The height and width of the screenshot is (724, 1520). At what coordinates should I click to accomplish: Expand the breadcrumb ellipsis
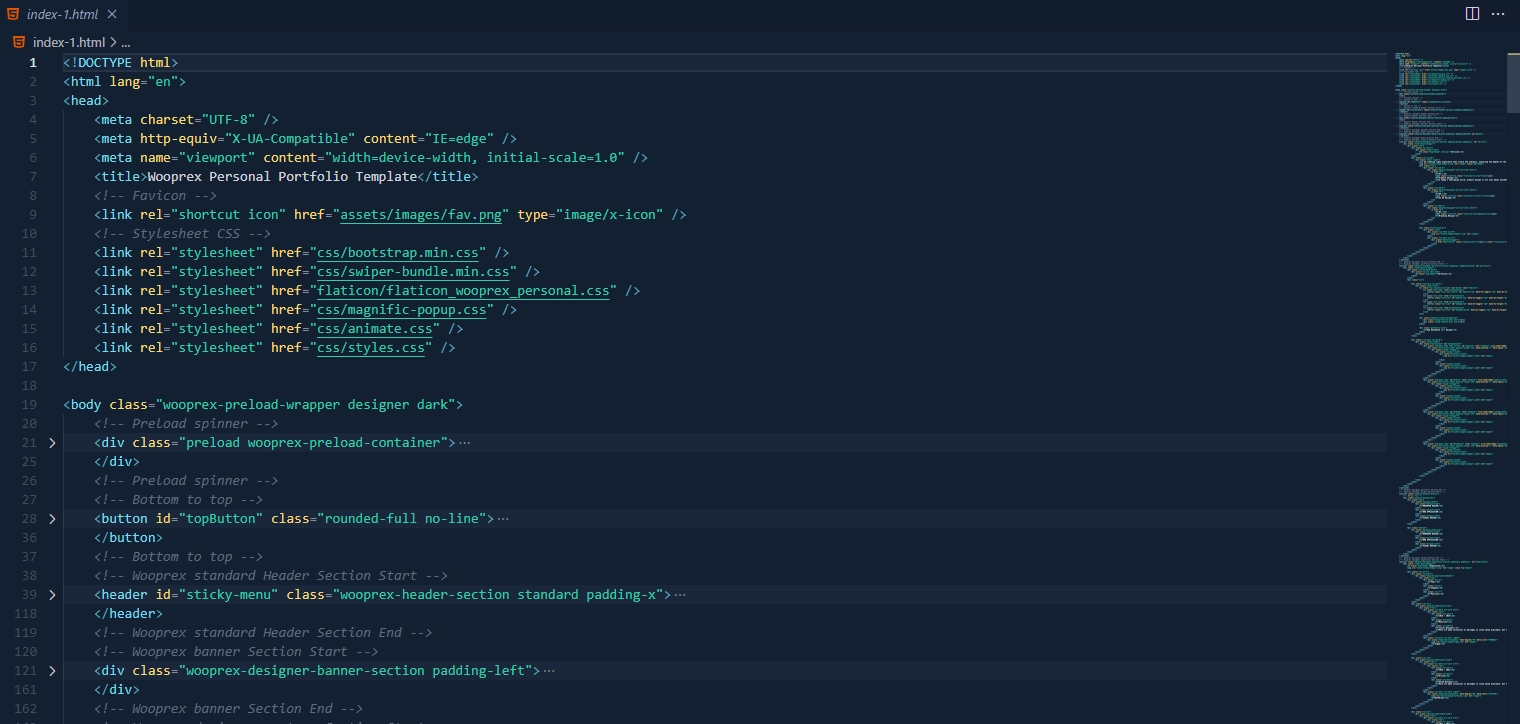click(125, 42)
